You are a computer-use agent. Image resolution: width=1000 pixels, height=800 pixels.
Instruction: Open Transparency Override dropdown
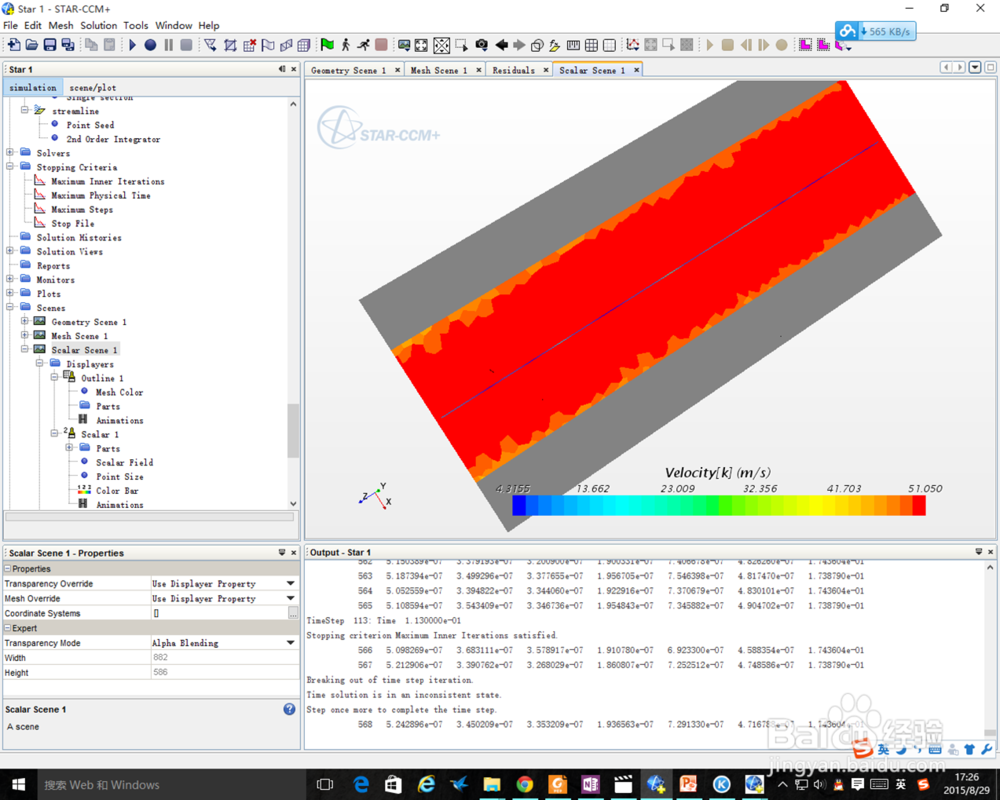(x=291, y=583)
